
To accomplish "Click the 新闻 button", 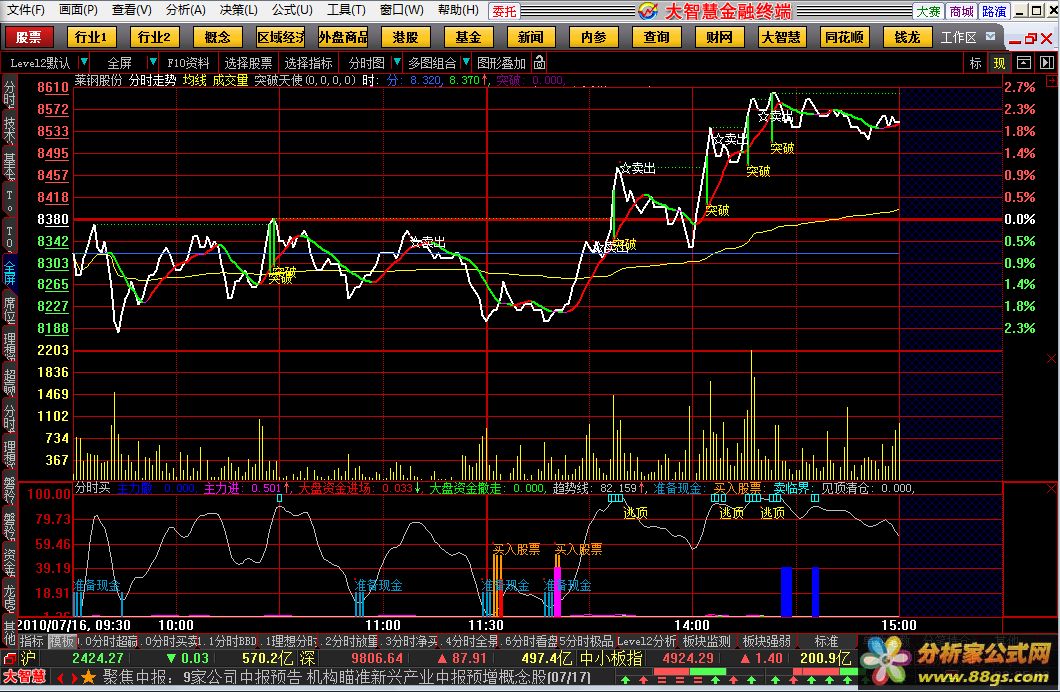I will coord(531,37).
